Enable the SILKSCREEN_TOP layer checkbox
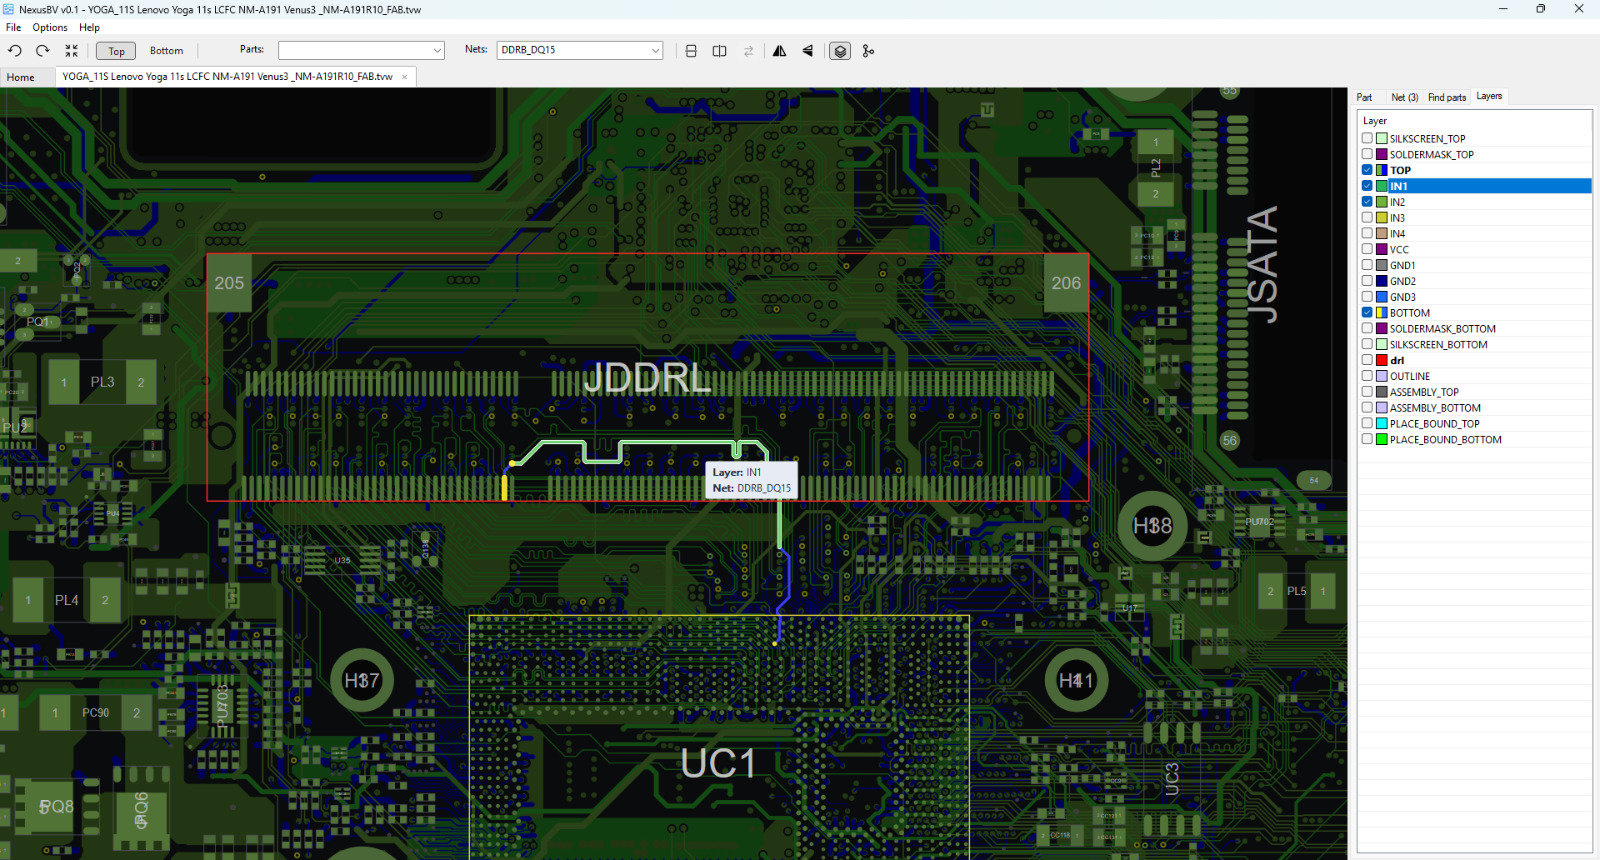 click(x=1367, y=138)
